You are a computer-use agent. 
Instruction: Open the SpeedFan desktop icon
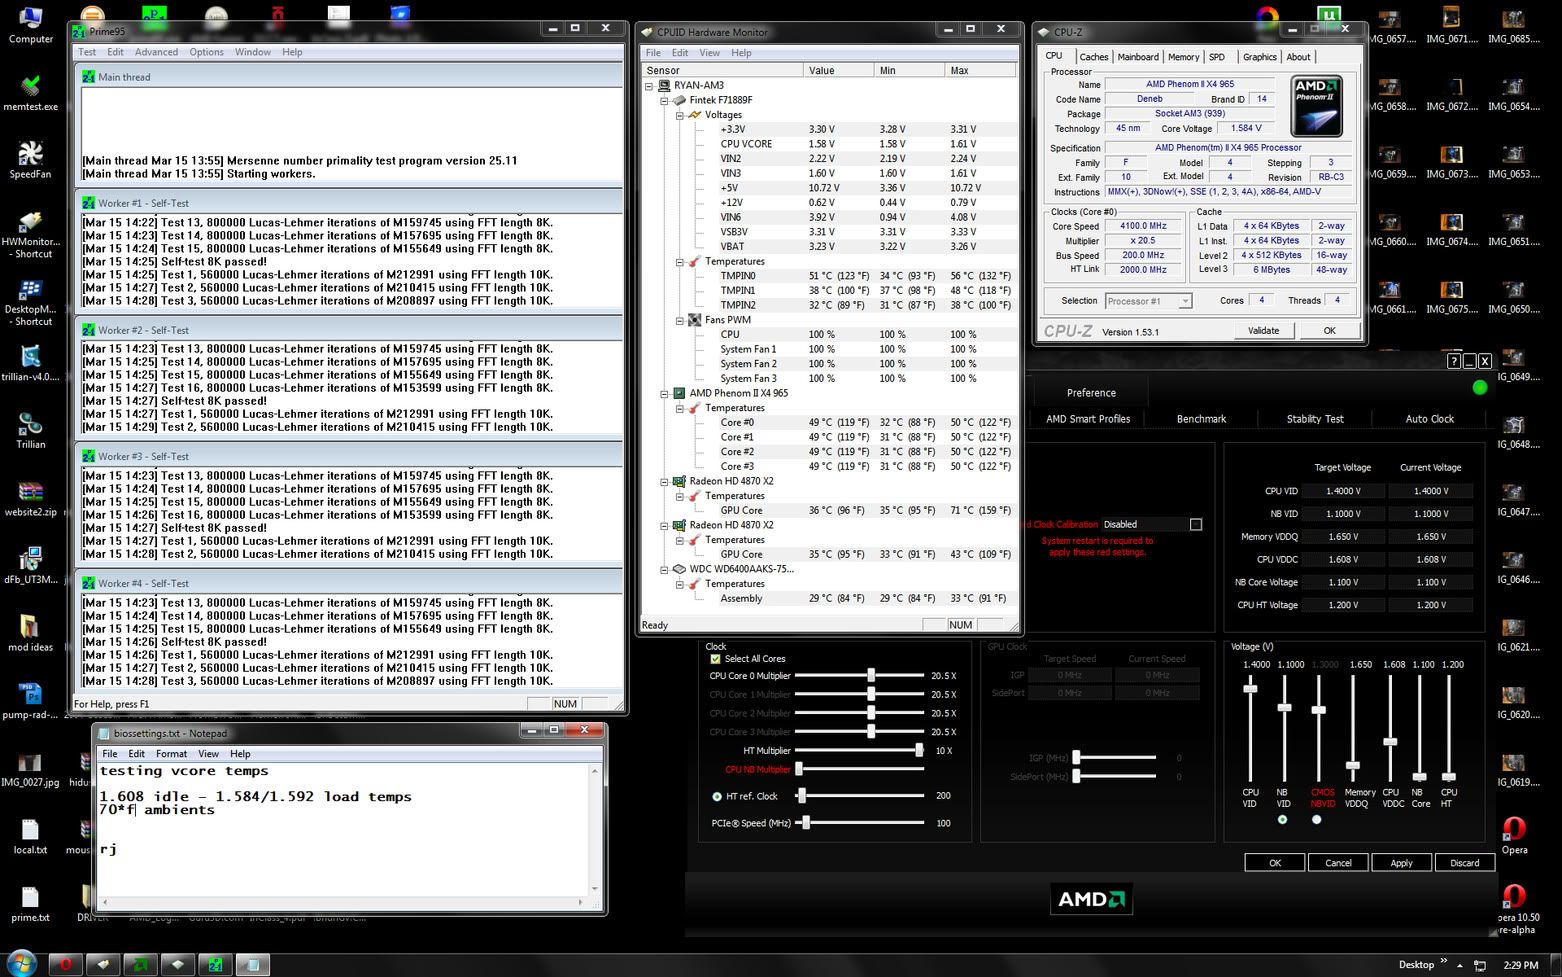30,155
